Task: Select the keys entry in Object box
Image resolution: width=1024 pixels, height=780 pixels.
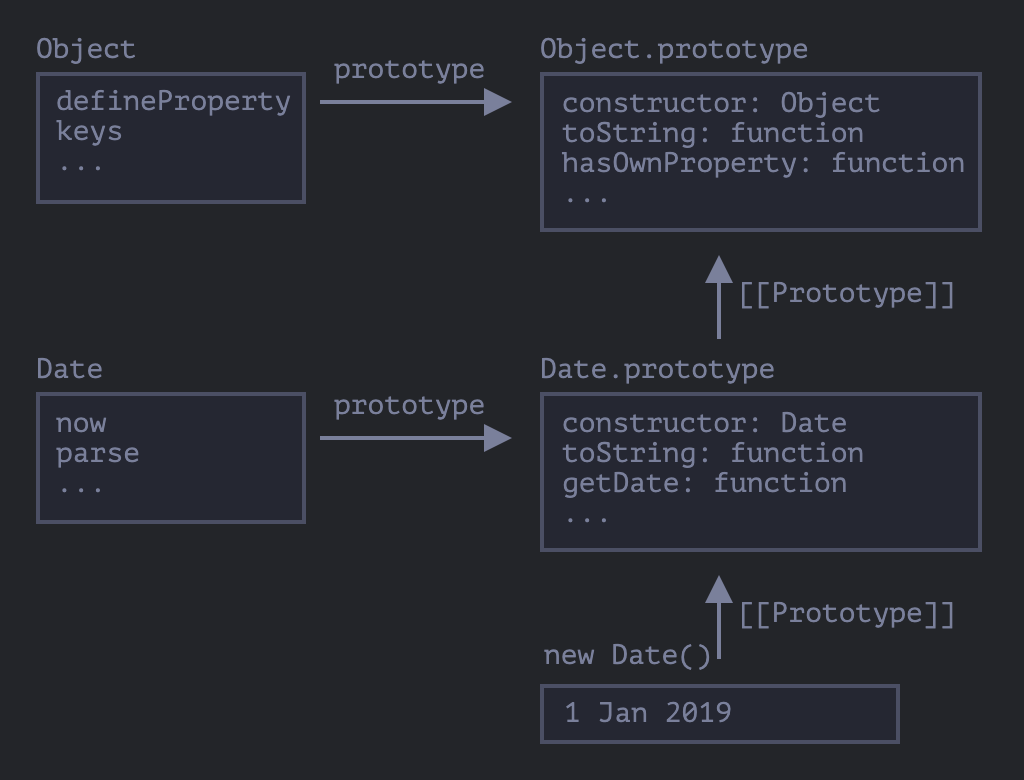Action: 89,131
